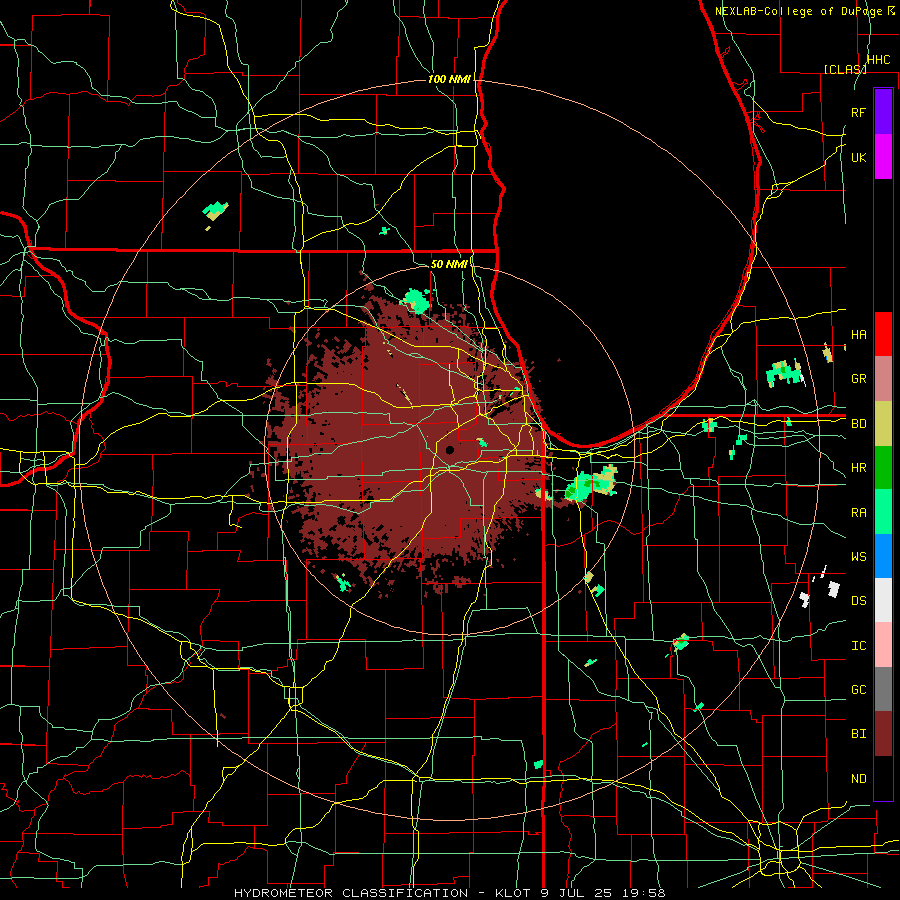Select the BD yellow legend block
The image size is (900, 900).
(883, 424)
